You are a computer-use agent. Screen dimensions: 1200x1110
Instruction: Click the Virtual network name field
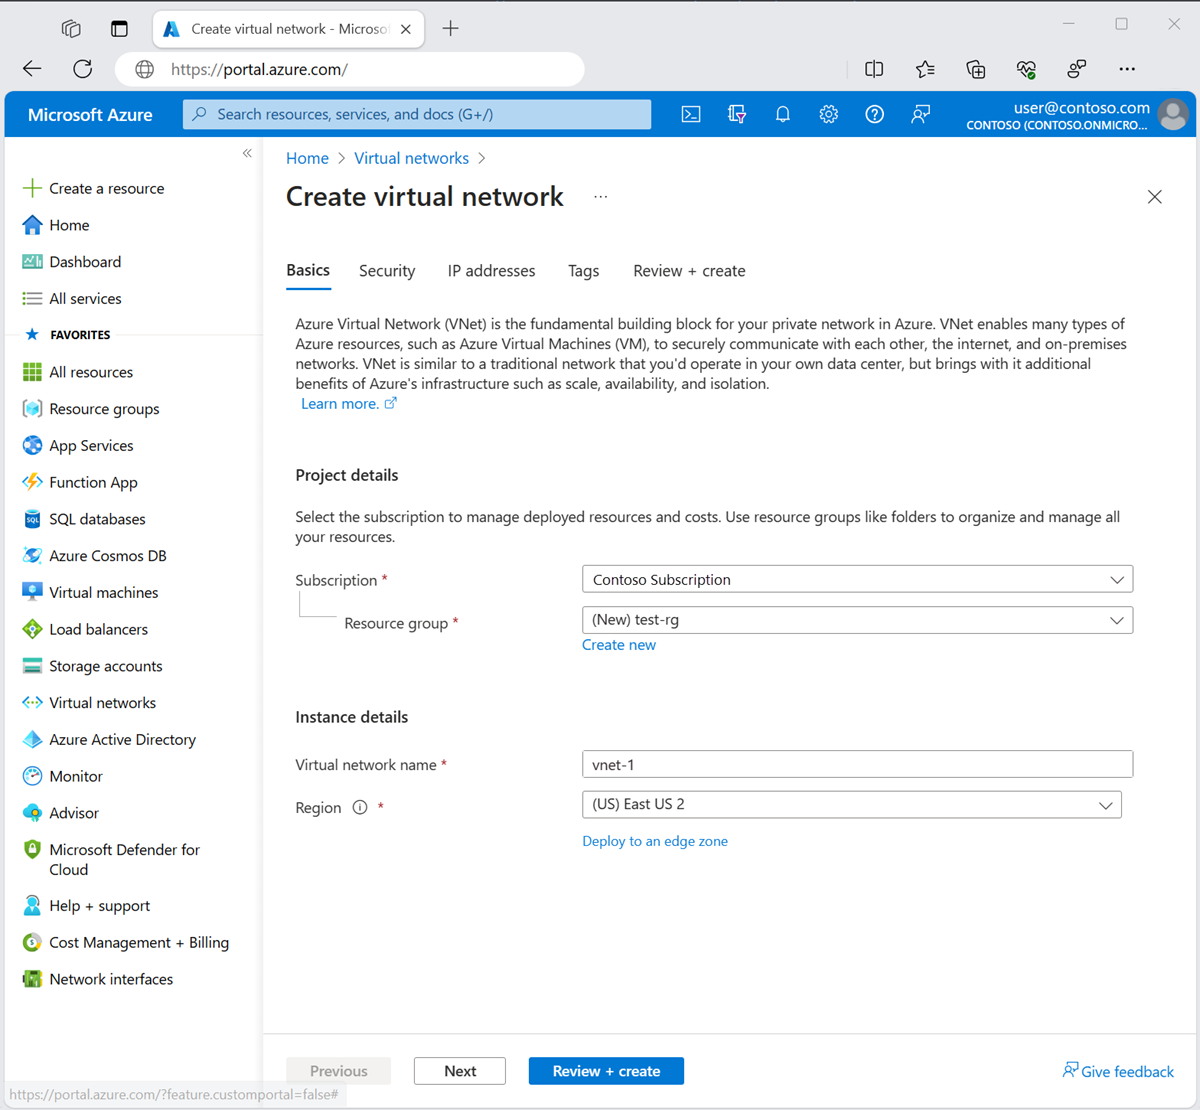(x=857, y=763)
